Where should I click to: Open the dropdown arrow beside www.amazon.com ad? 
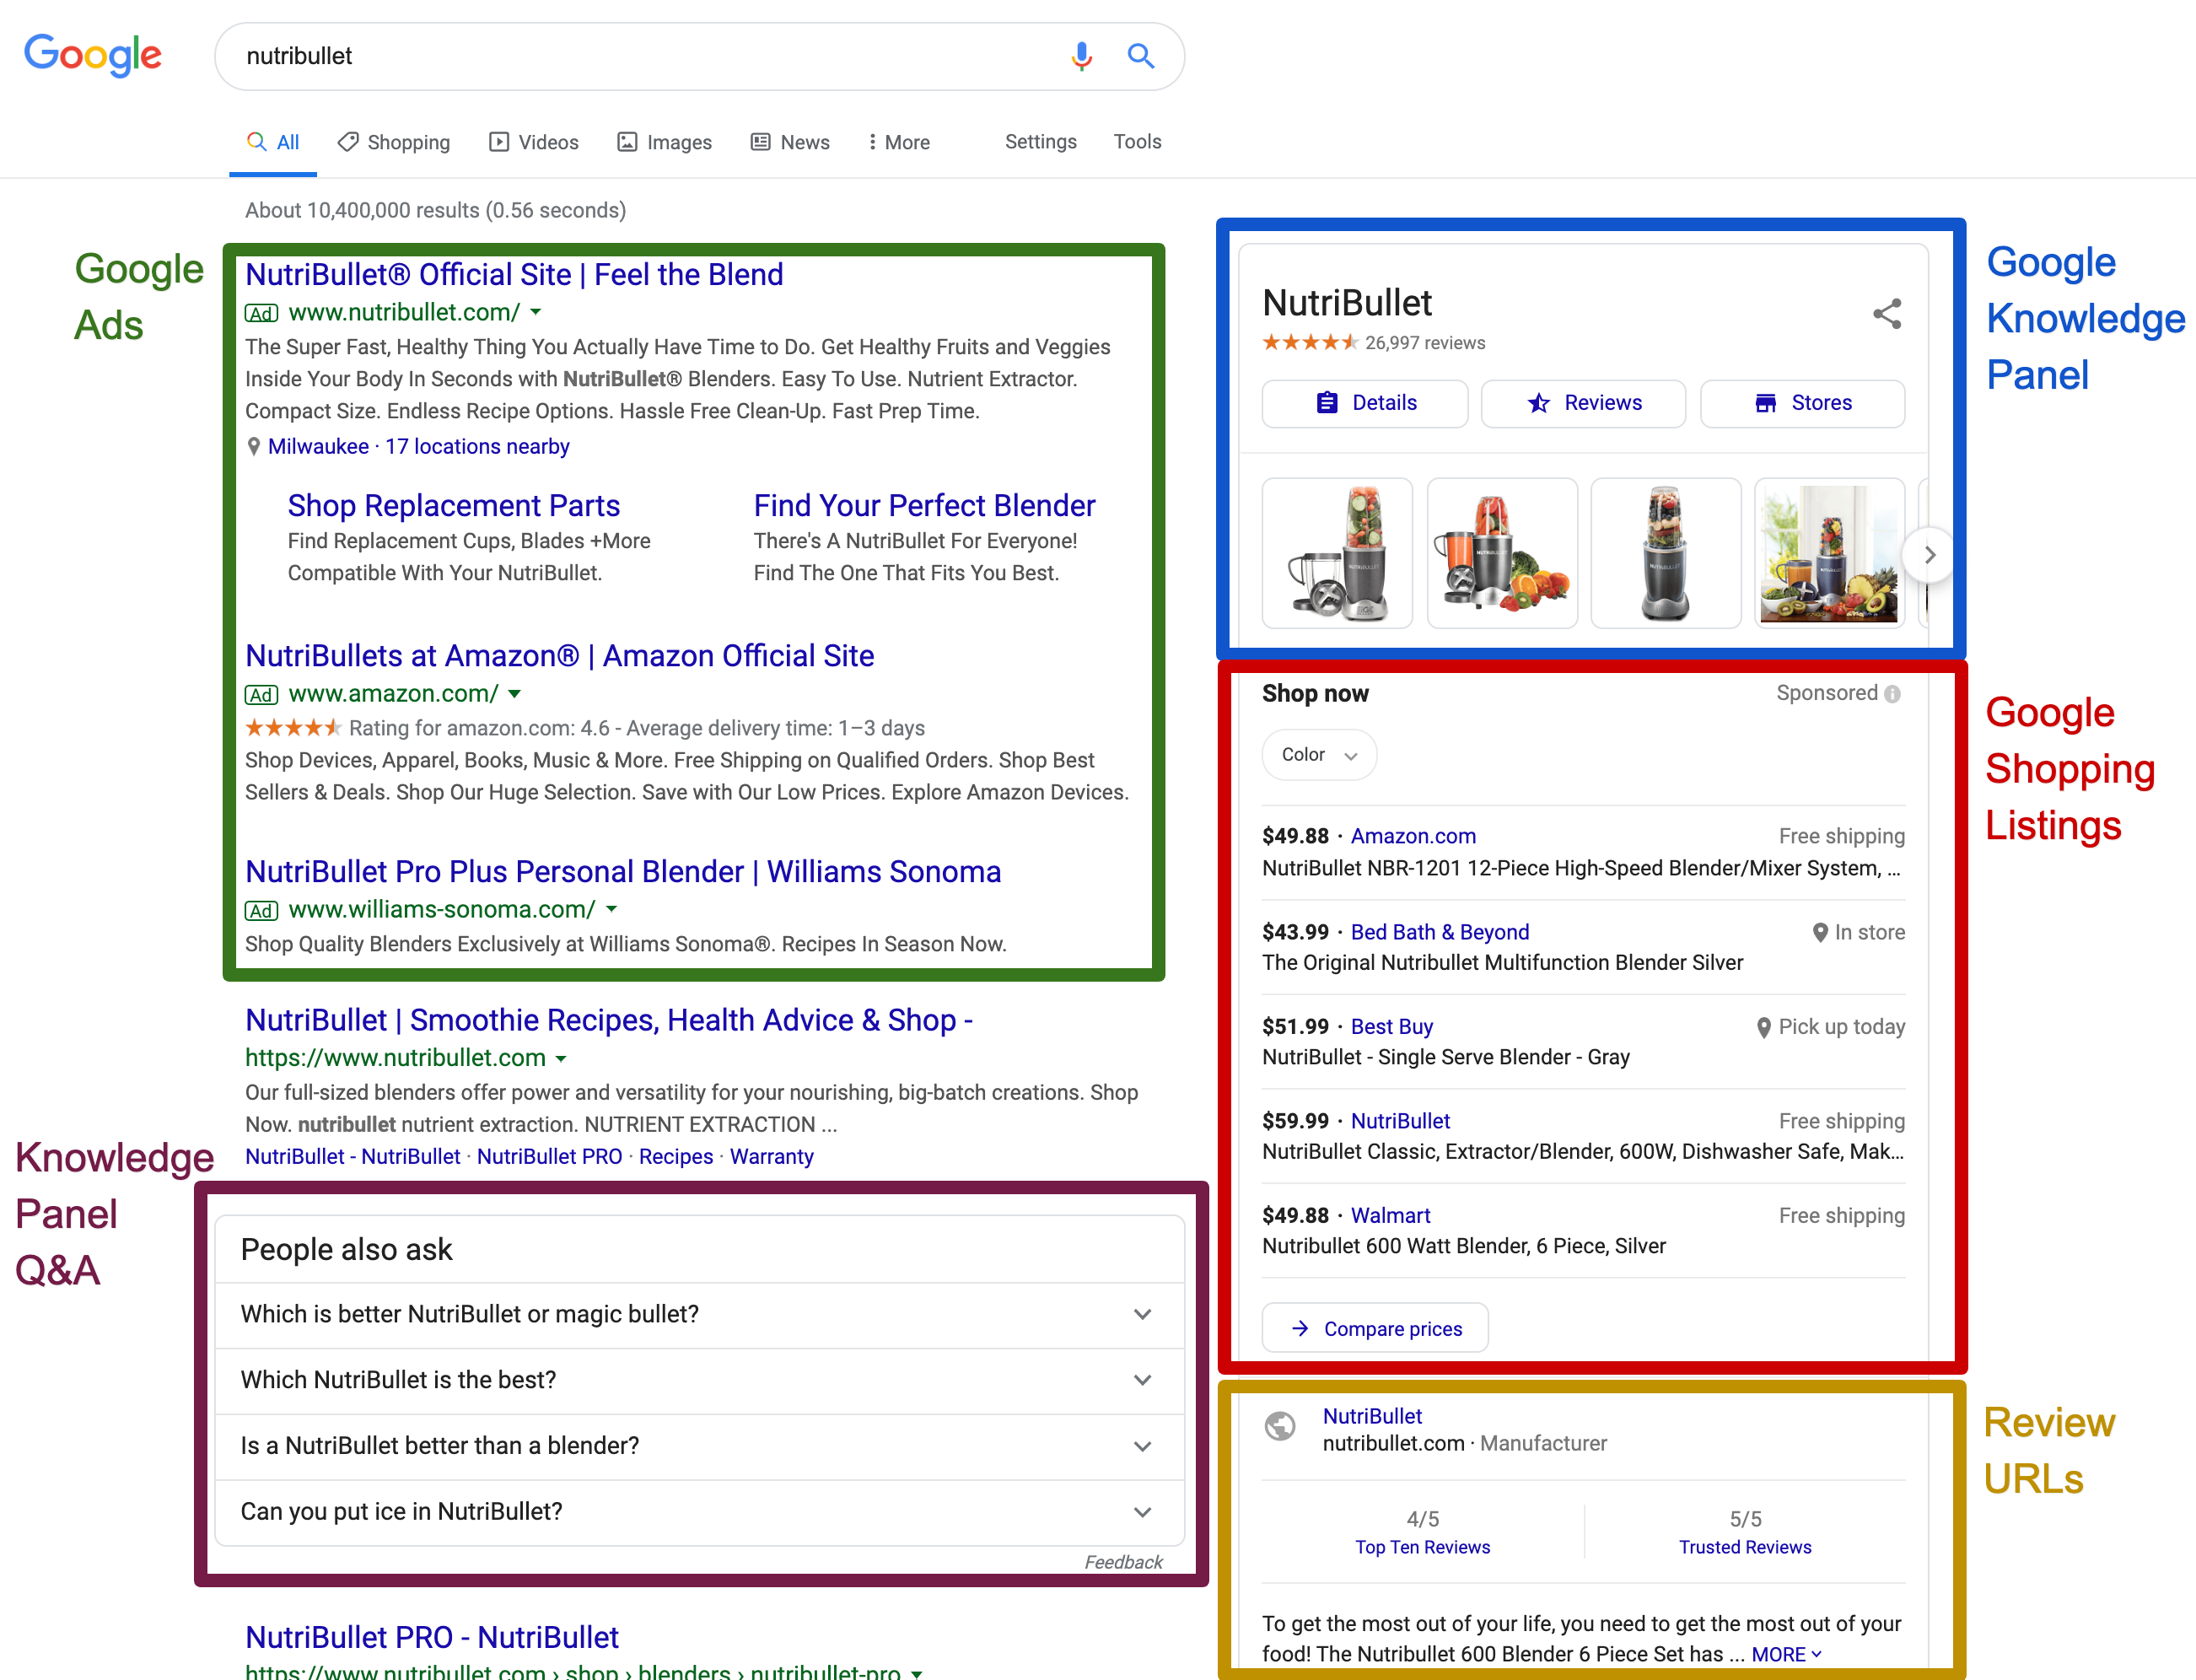(x=515, y=694)
